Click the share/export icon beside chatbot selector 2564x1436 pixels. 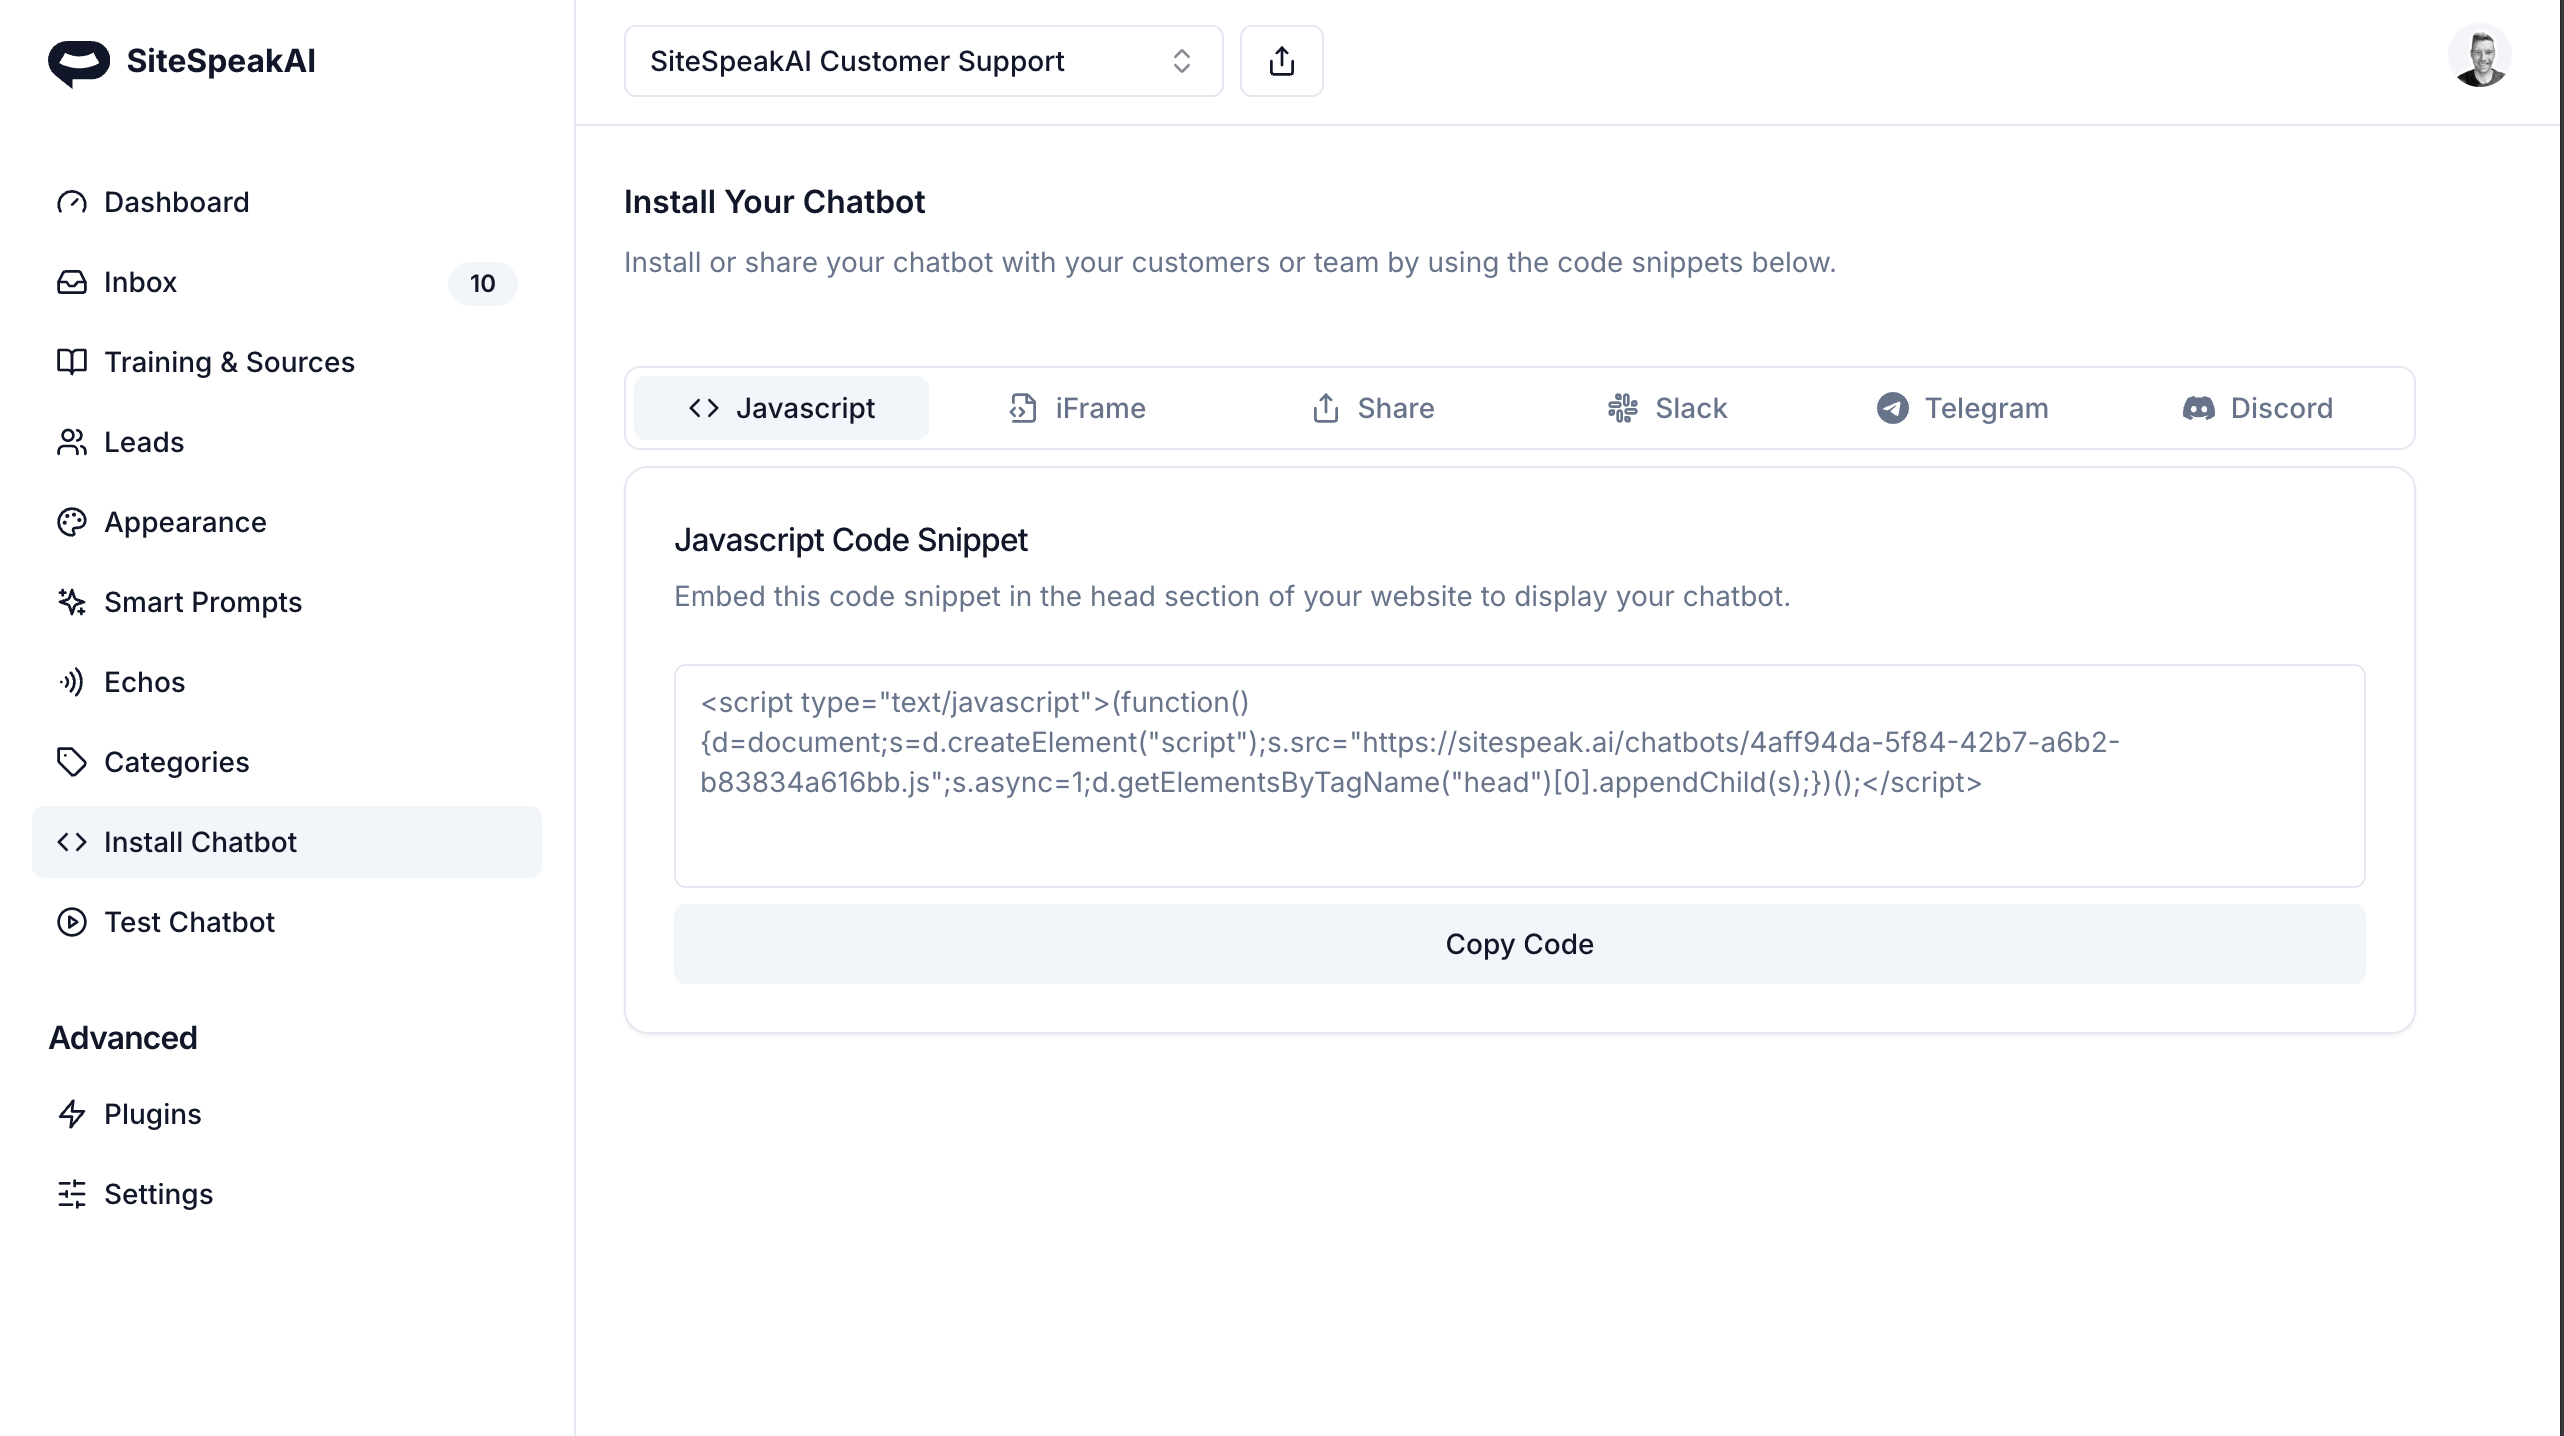[1281, 61]
